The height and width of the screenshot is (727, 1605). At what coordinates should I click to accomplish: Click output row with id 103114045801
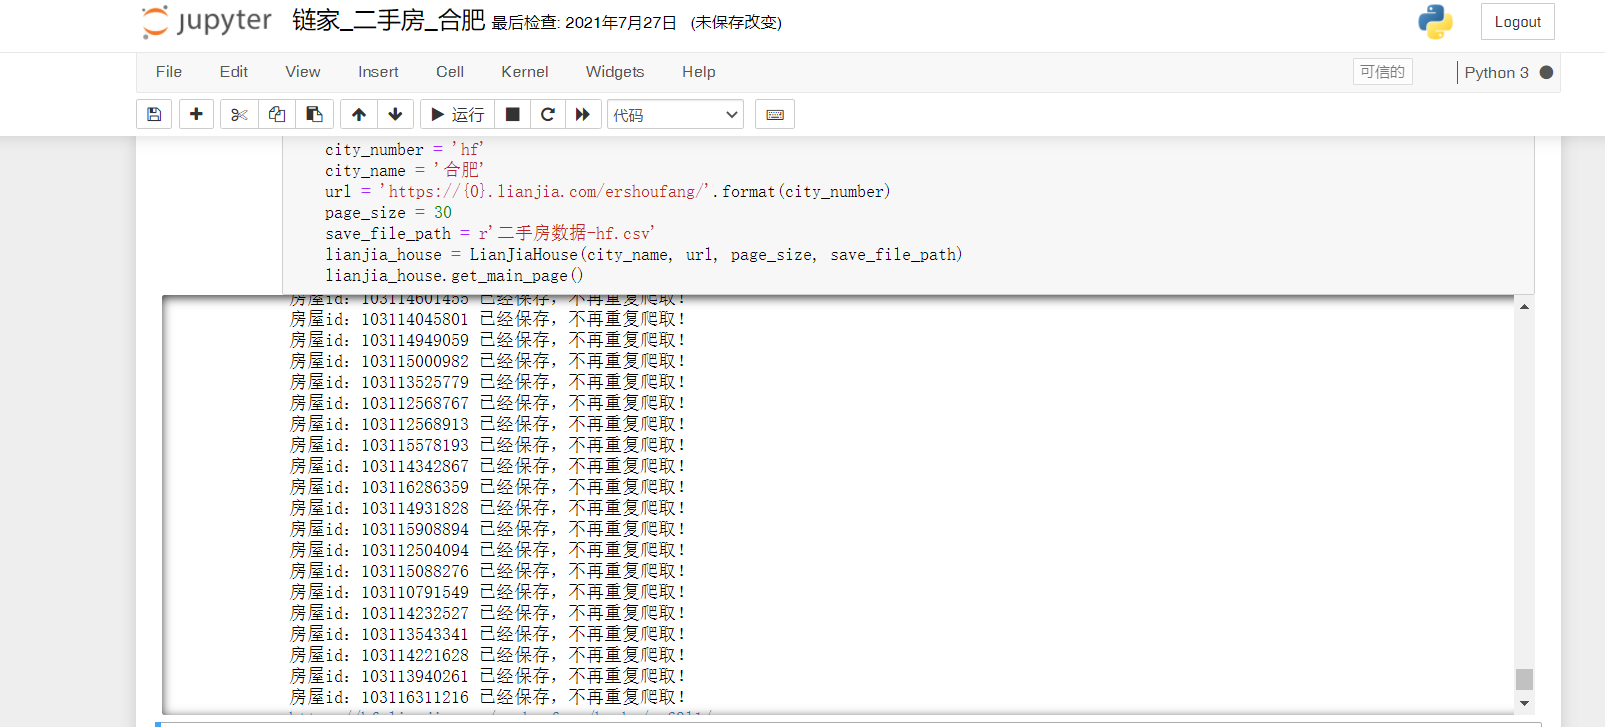tap(488, 319)
